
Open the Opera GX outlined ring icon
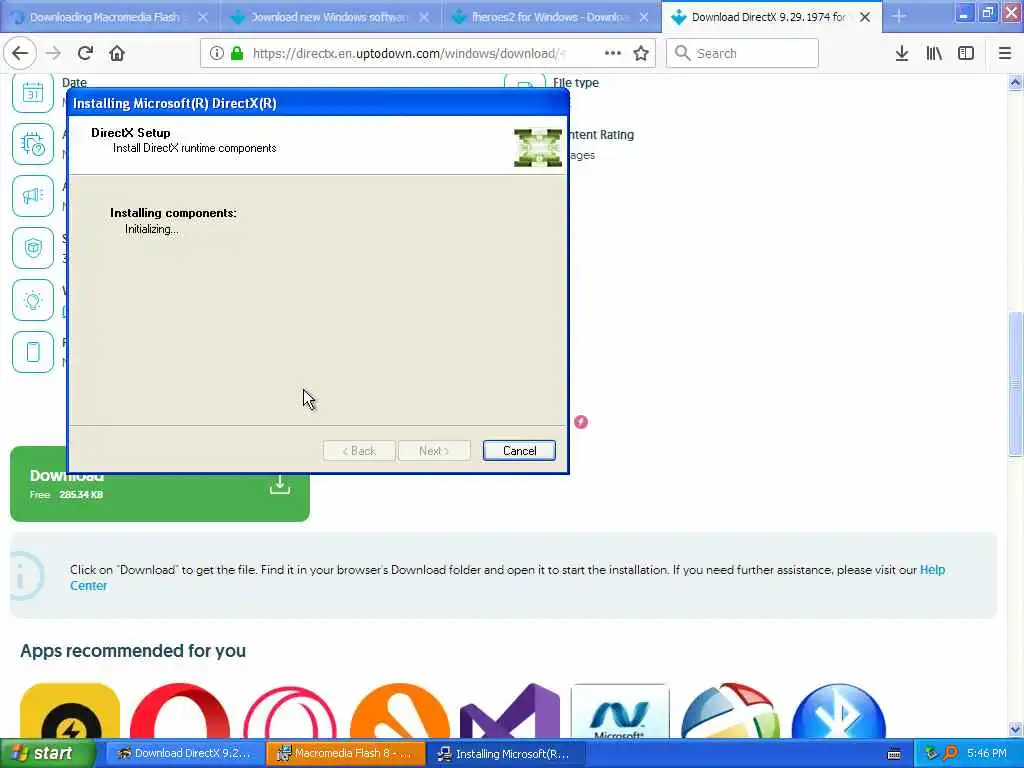tap(290, 711)
